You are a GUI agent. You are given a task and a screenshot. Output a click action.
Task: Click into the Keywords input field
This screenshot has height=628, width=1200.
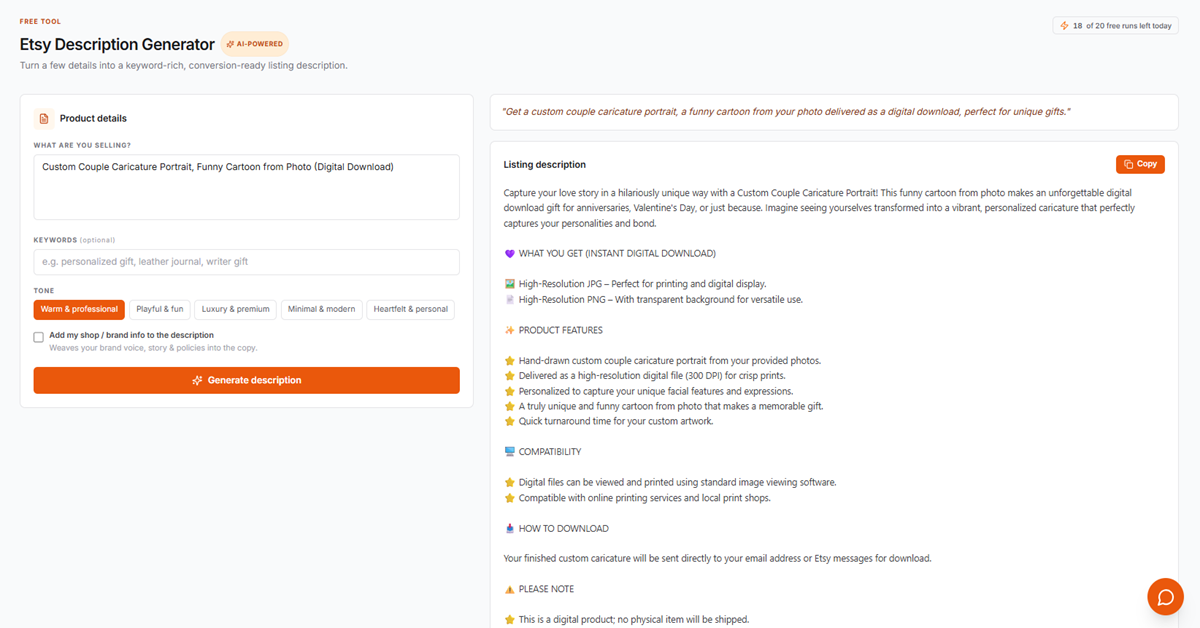pyautogui.click(x=247, y=262)
